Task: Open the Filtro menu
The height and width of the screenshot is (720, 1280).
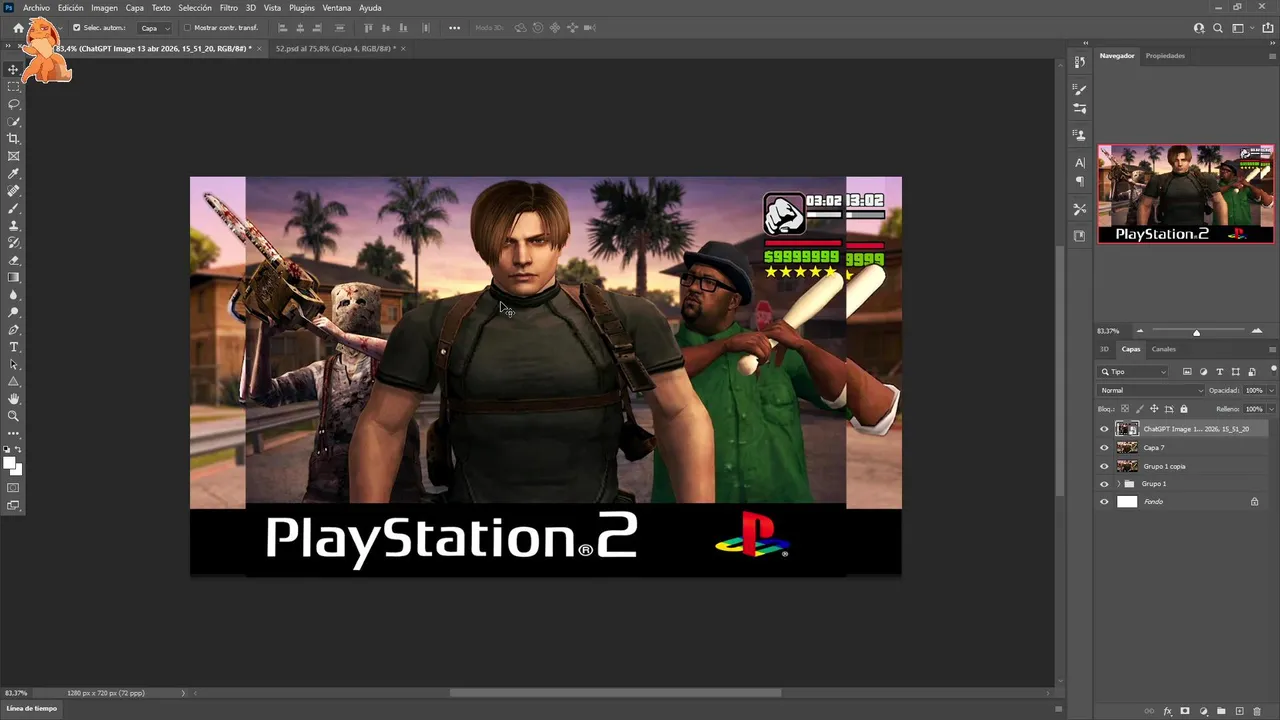Action: pyautogui.click(x=229, y=8)
